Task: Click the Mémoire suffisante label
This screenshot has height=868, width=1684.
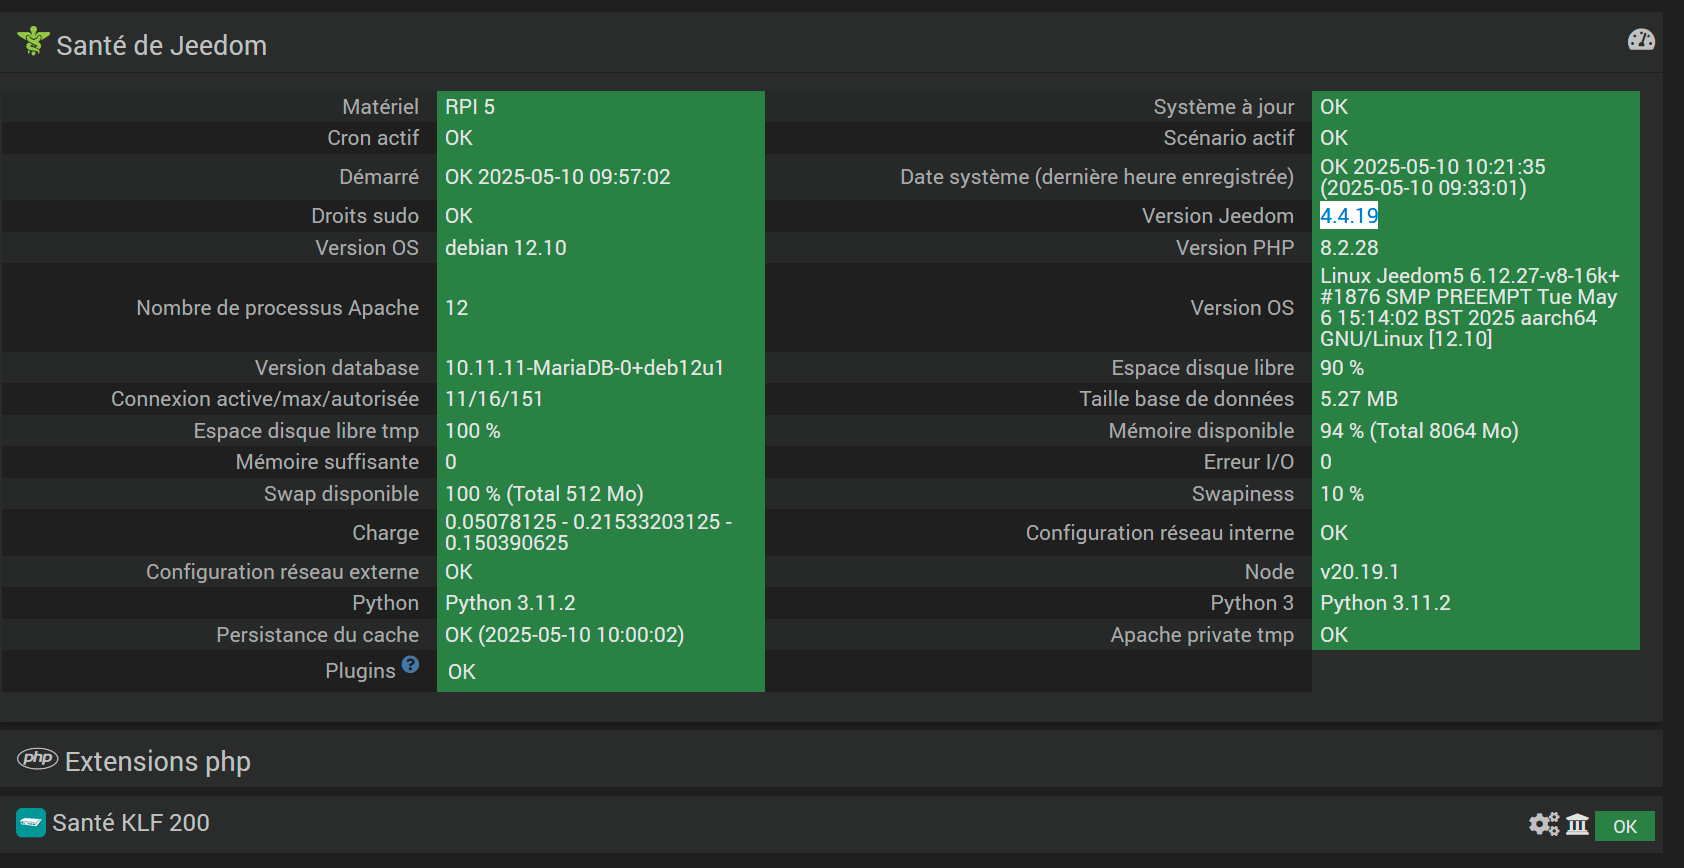Action: [x=327, y=462]
